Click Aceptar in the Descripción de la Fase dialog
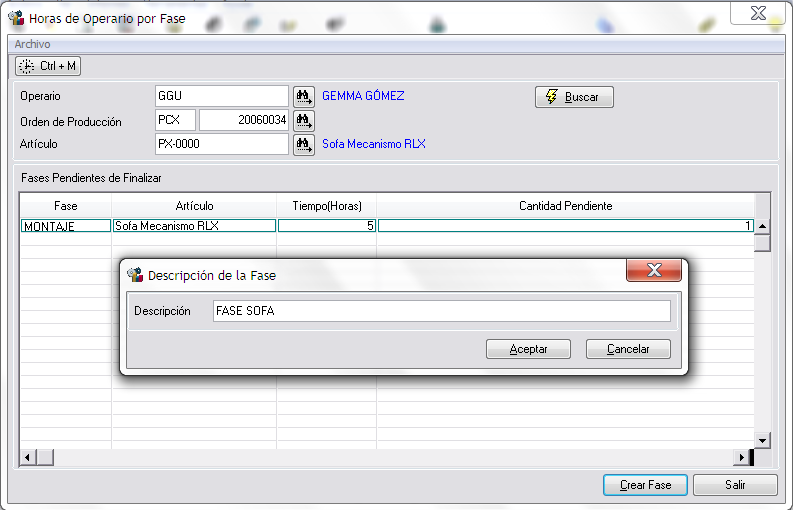793x510 pixels. coord(528,349)
